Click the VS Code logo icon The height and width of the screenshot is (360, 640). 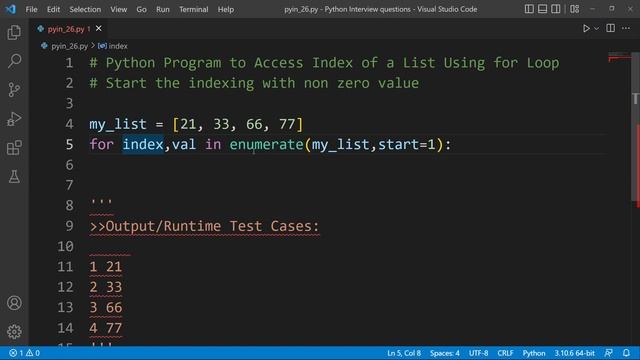(x=11, y=9)
